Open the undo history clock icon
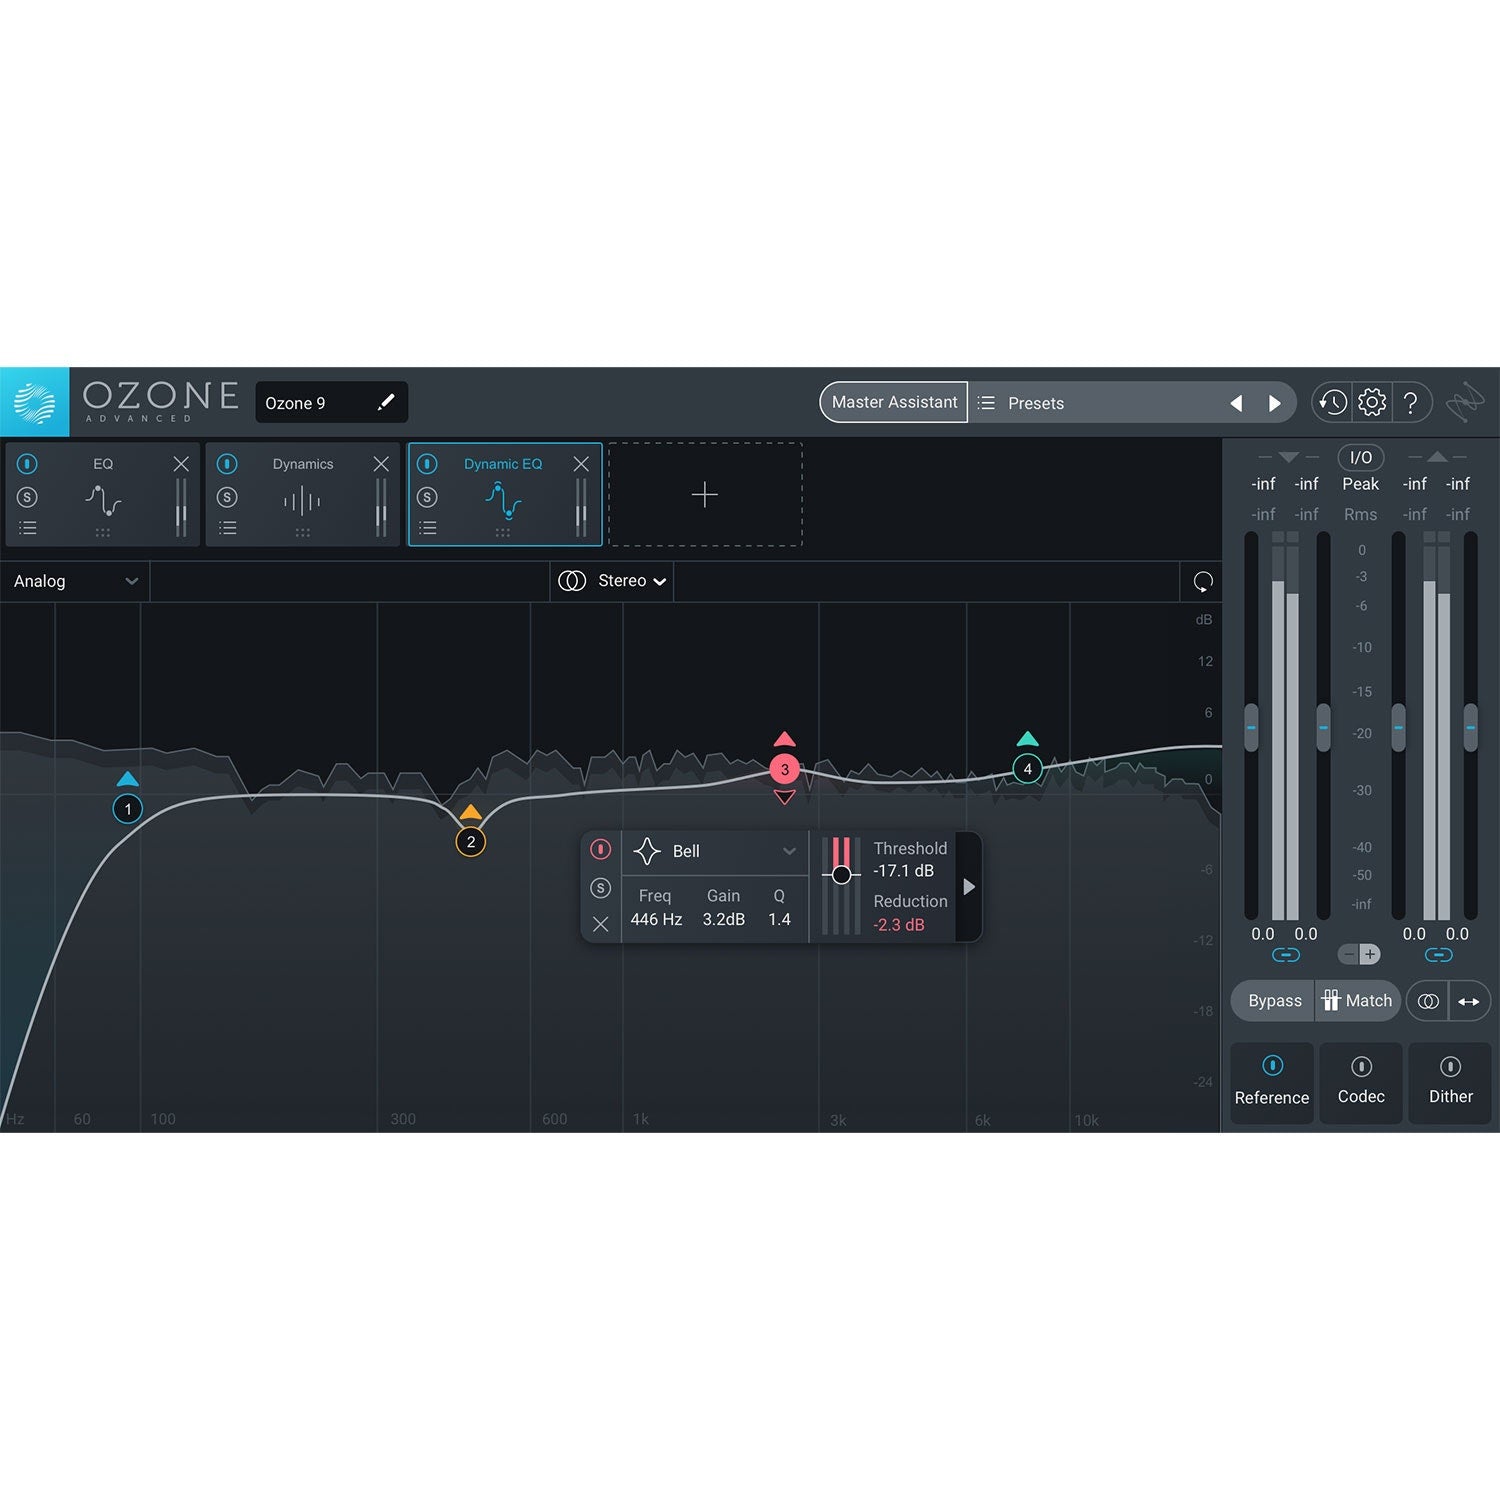Screen dimensions: 1500x1500 (x=1332, y=402)
